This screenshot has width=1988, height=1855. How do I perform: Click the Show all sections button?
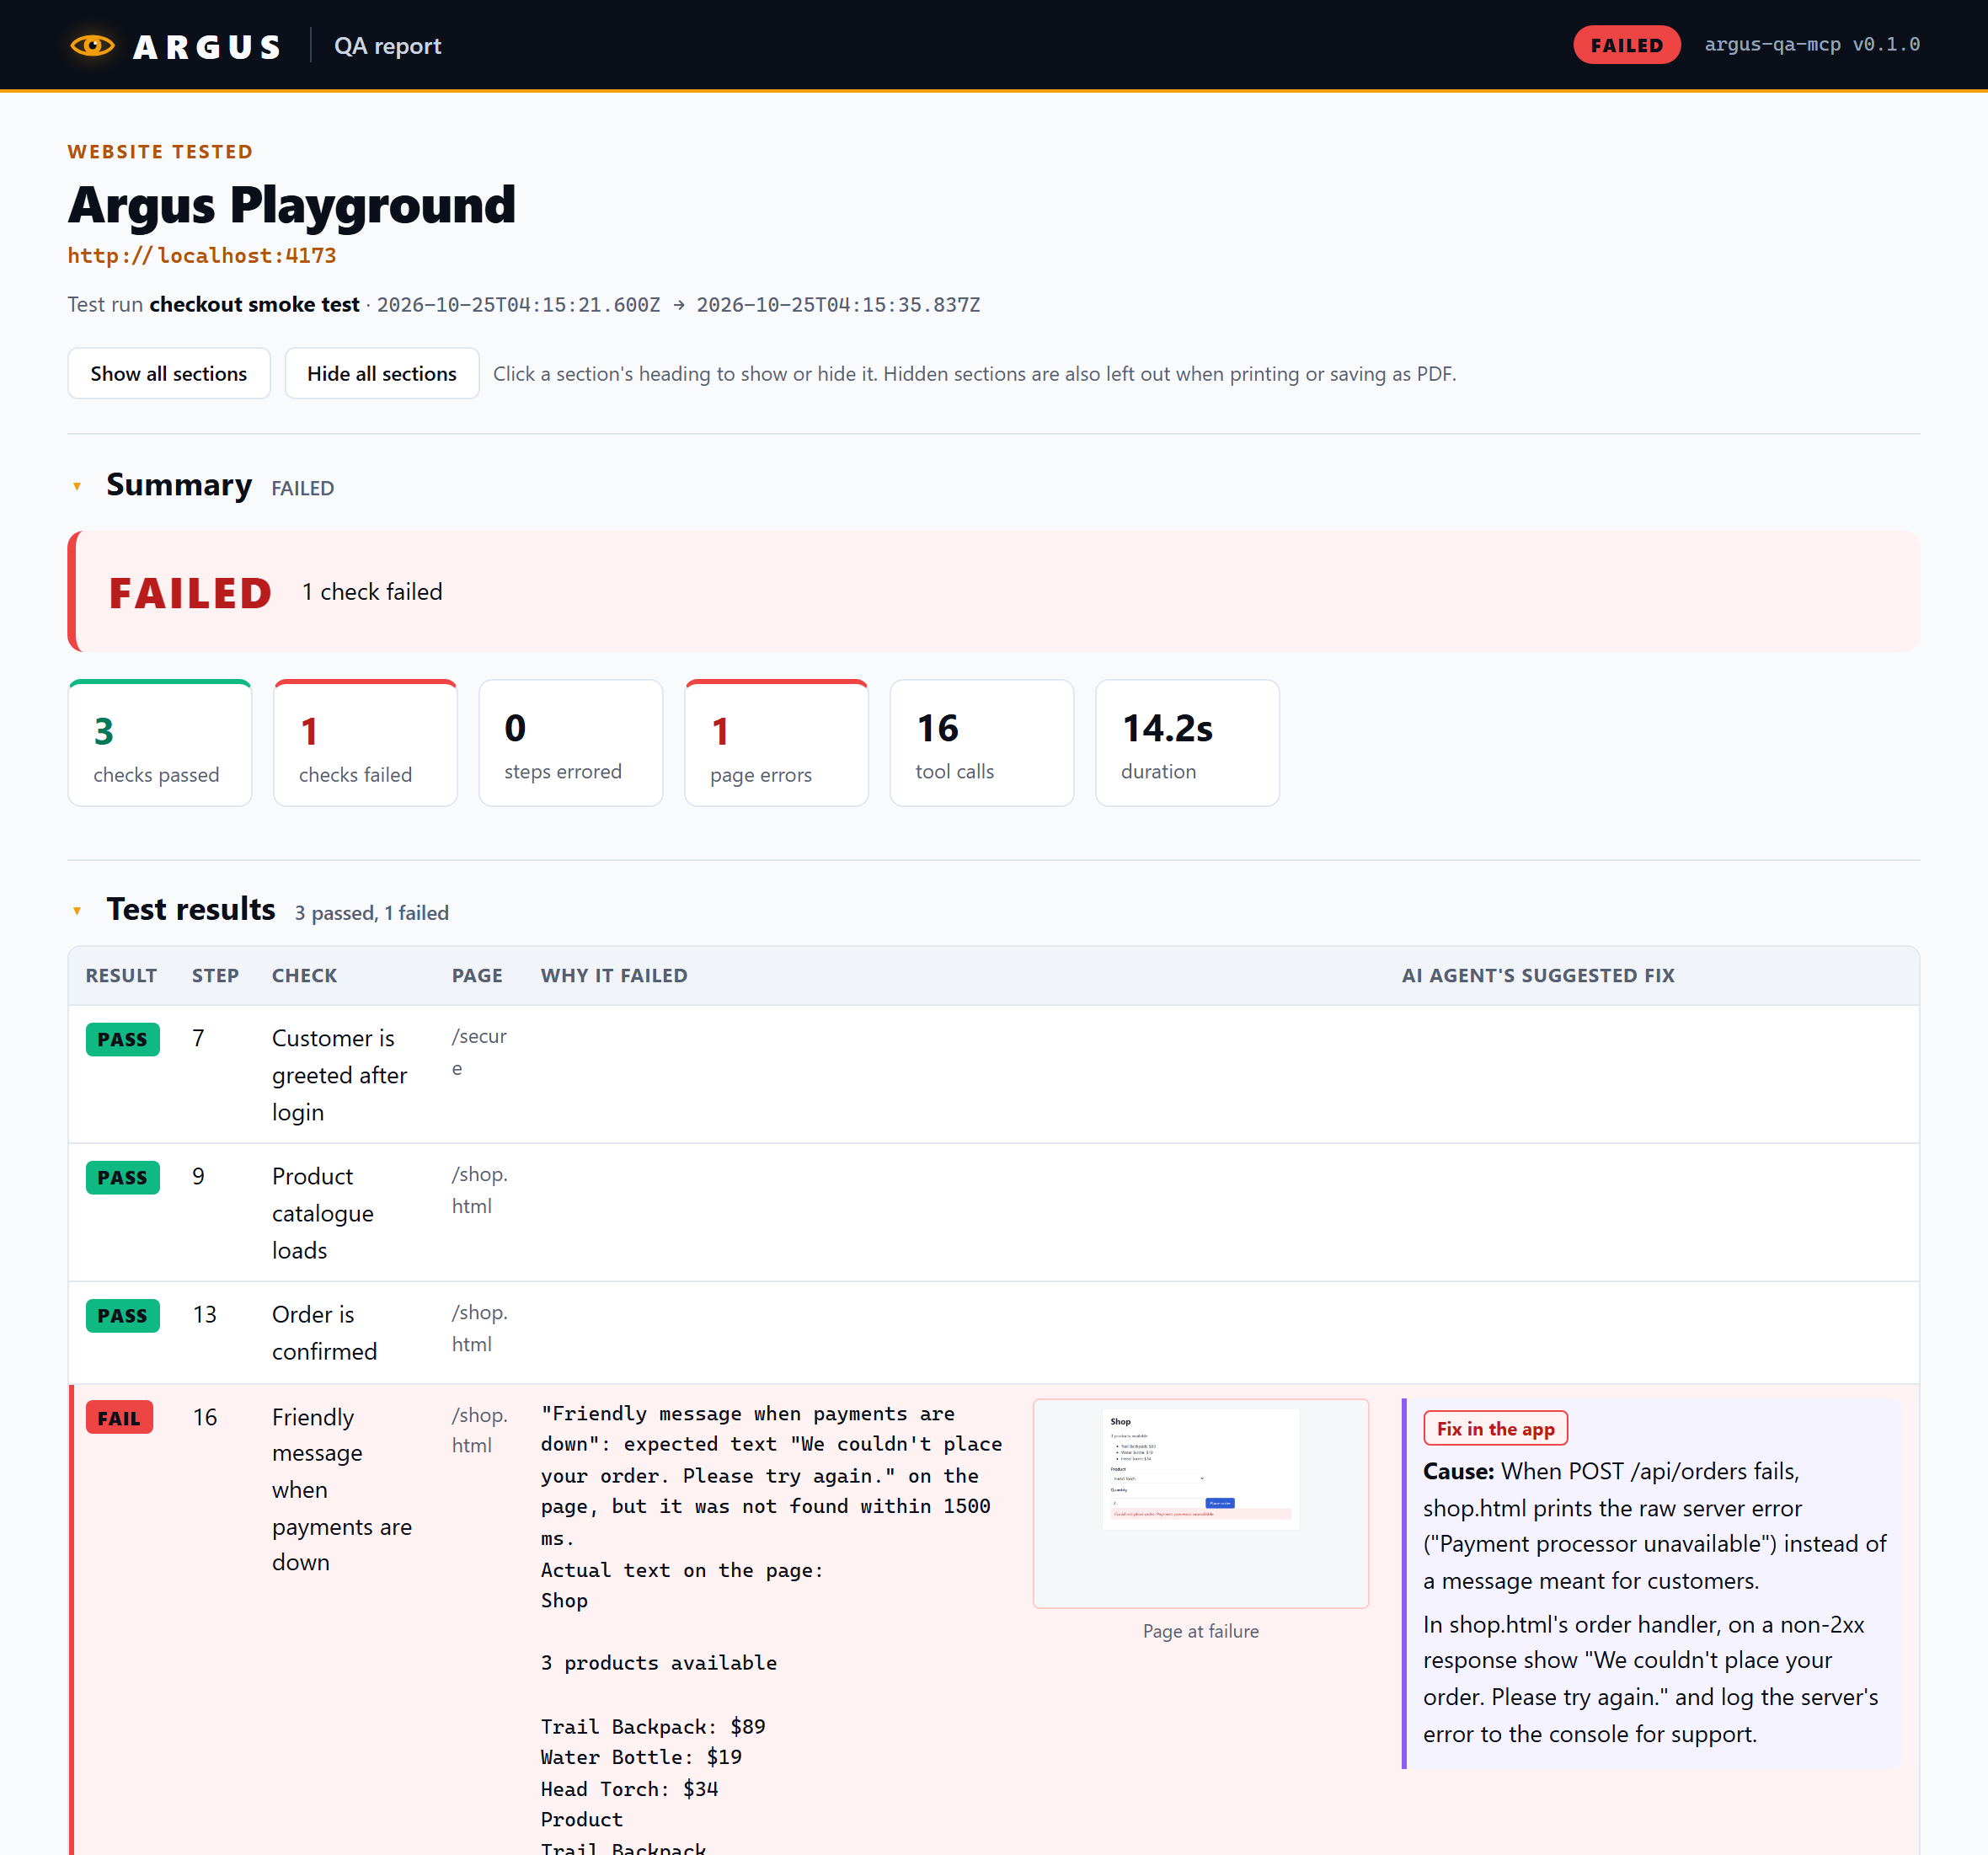[x=169, y=373]
